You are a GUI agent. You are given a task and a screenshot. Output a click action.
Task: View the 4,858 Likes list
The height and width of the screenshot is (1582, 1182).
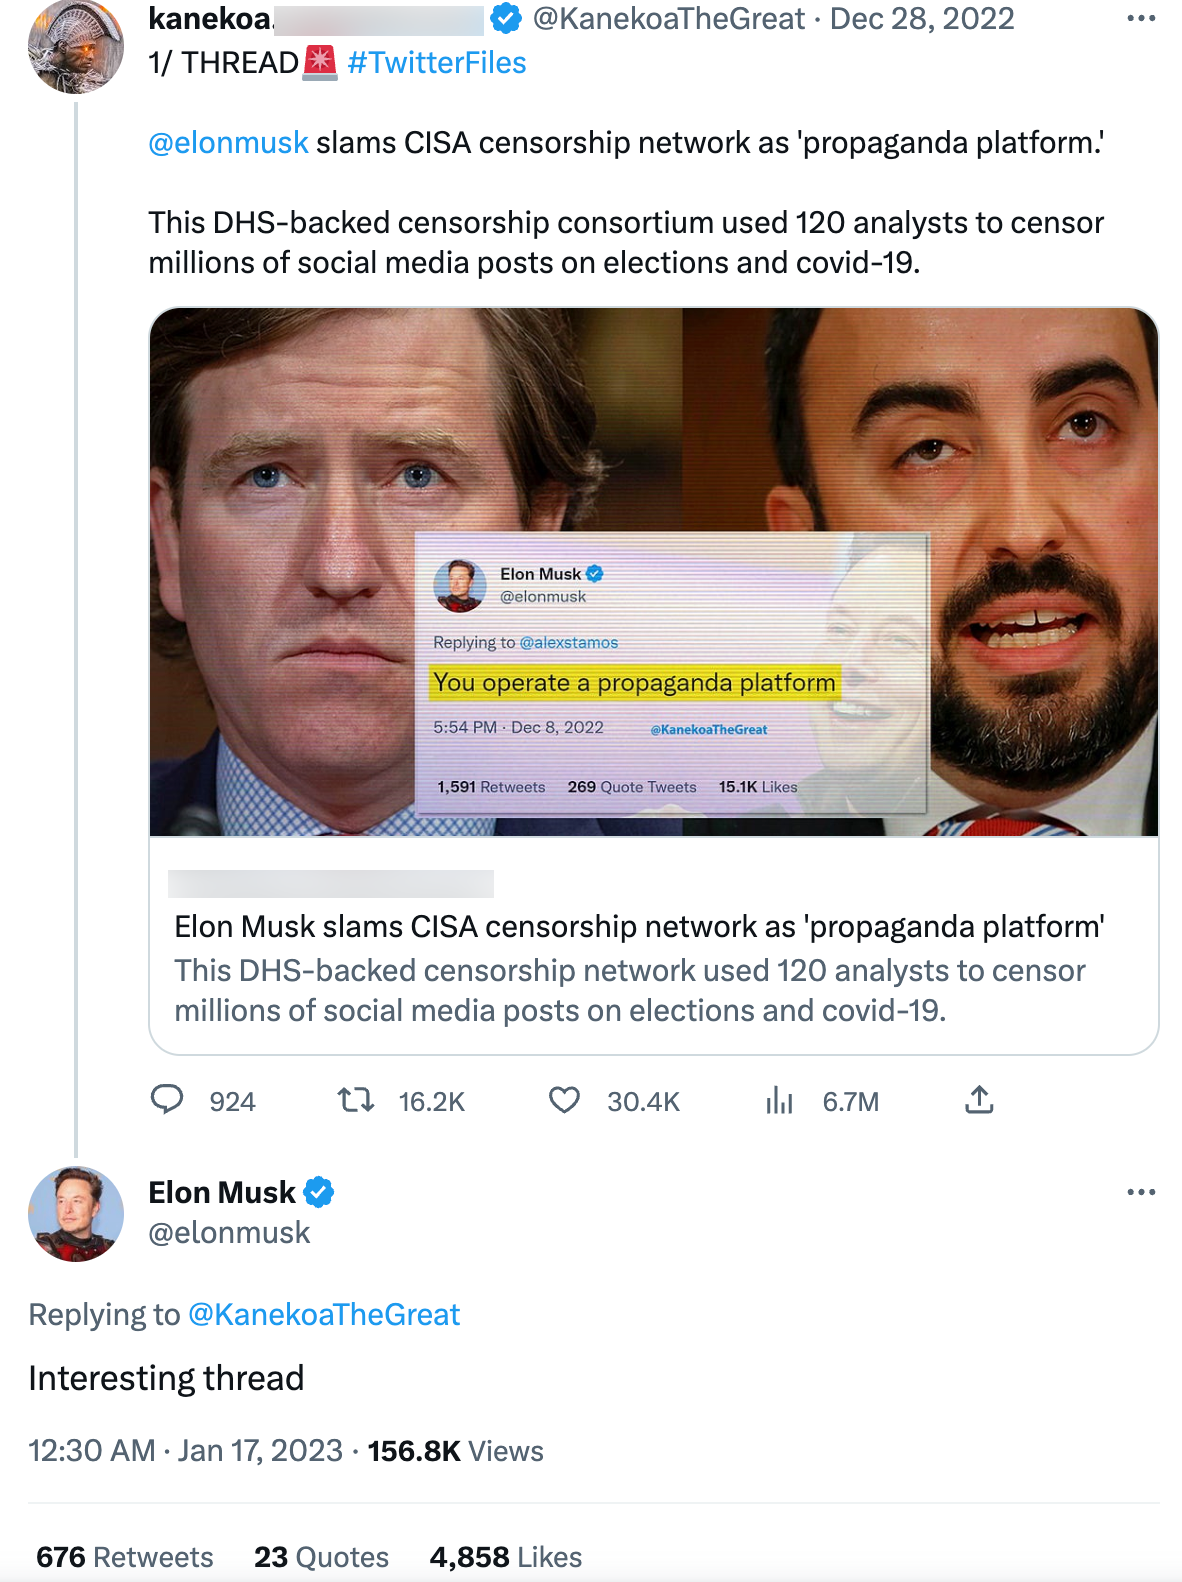click(506, 1557)
